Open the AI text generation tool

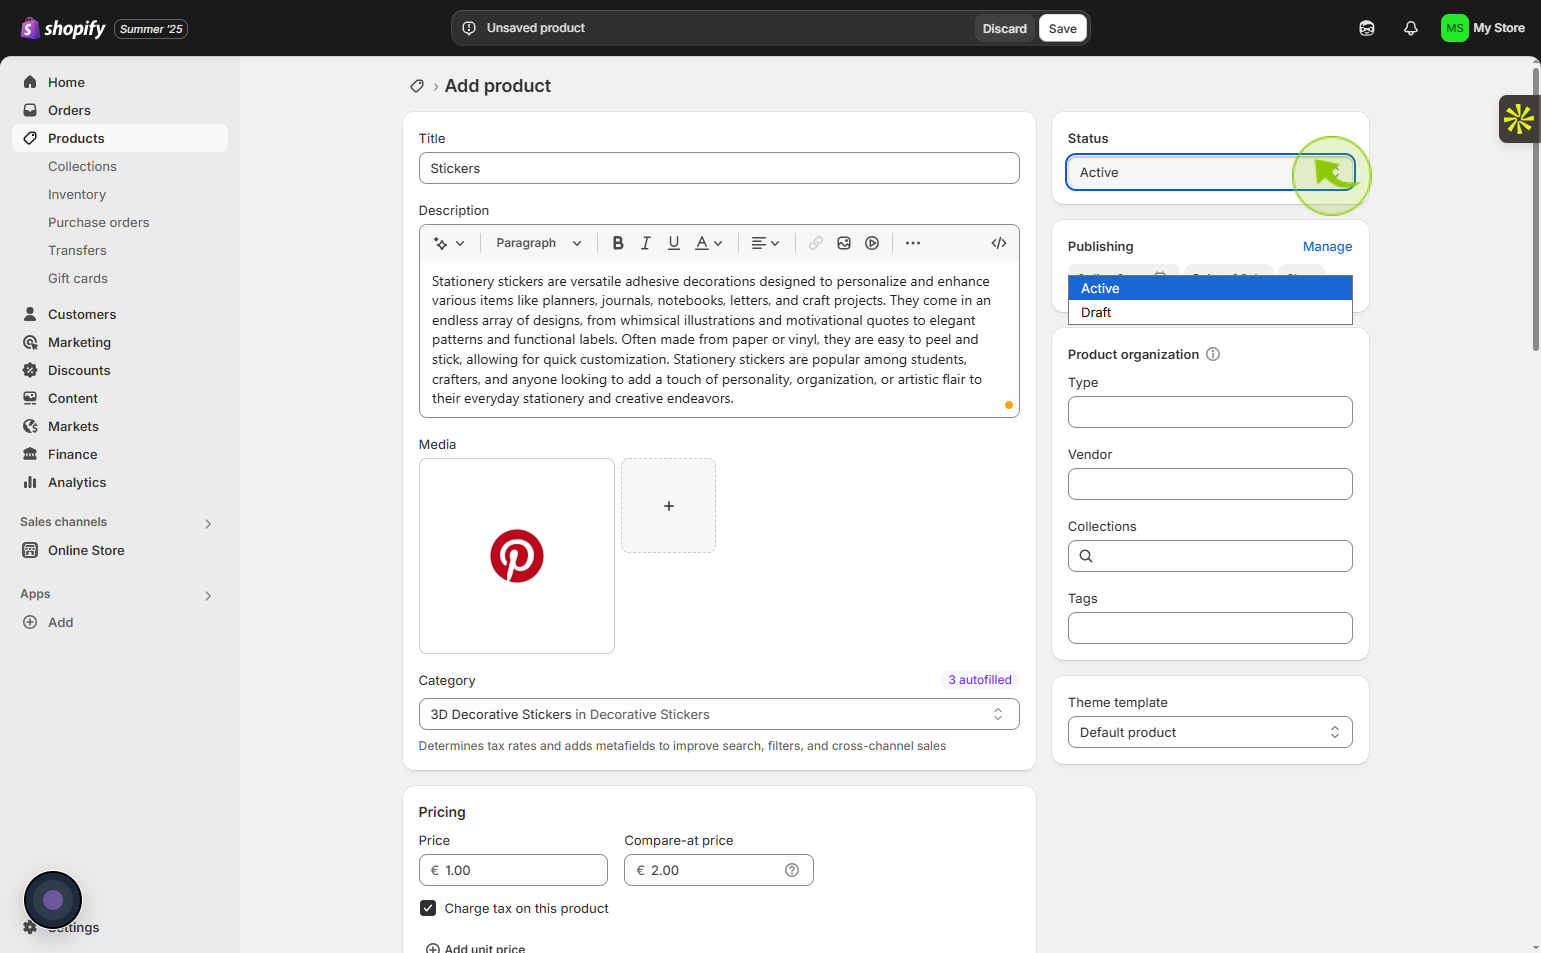click(x=449, y=243)
